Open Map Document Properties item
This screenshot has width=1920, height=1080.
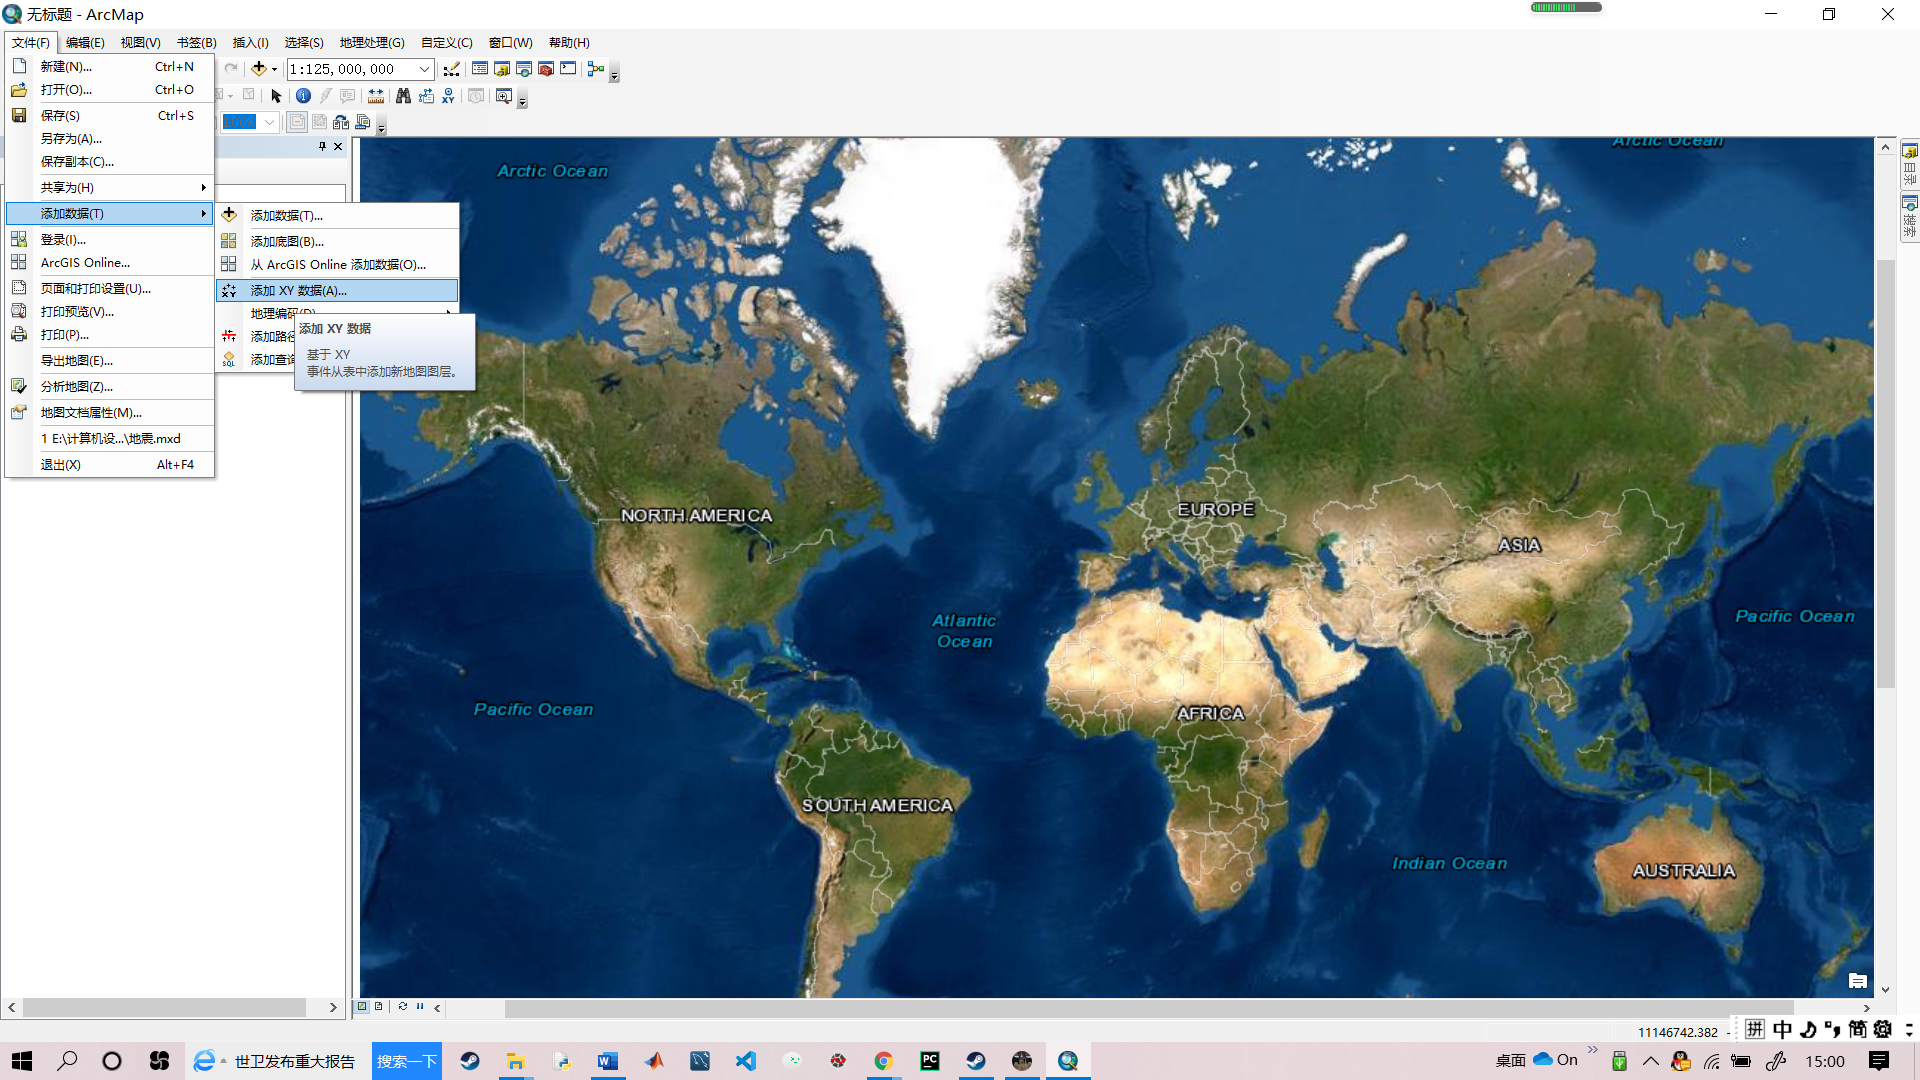click(110, 412)
